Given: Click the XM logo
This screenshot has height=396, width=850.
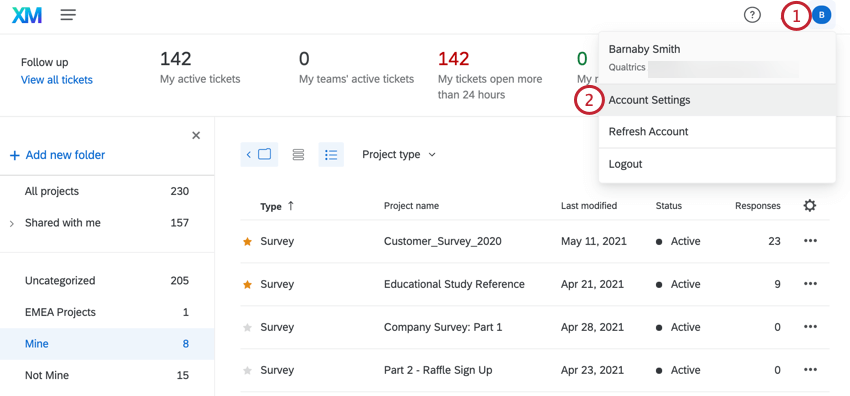Looking at the screenshot, I should (27, 15).
